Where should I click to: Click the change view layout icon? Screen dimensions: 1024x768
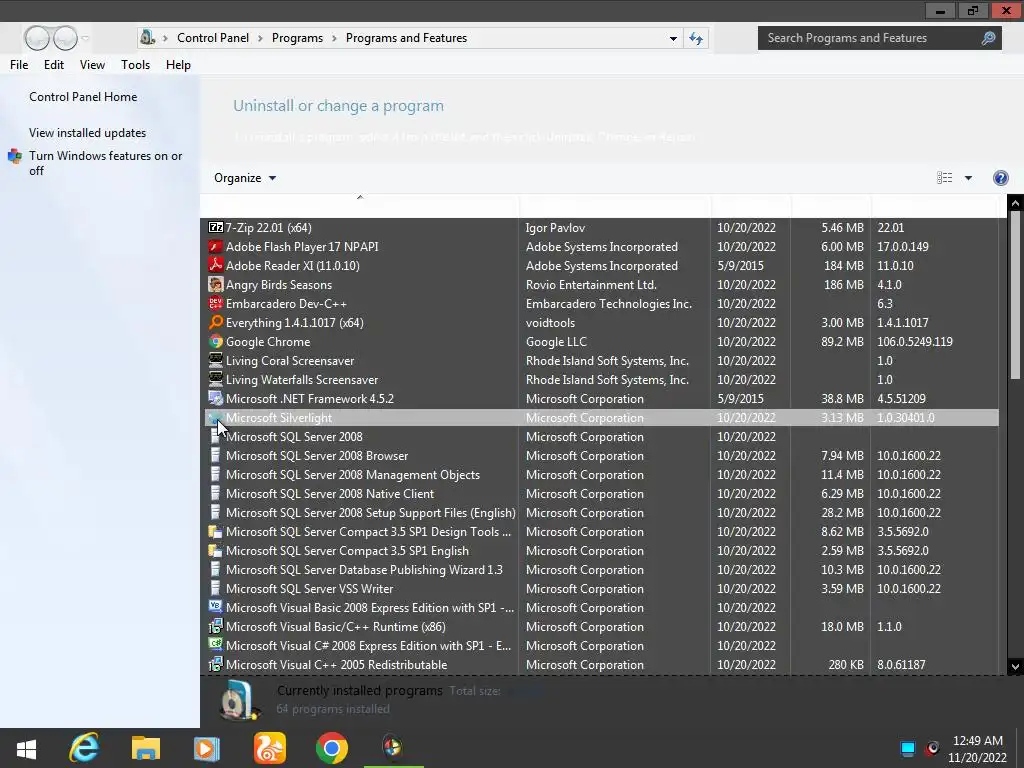point(944,178)
